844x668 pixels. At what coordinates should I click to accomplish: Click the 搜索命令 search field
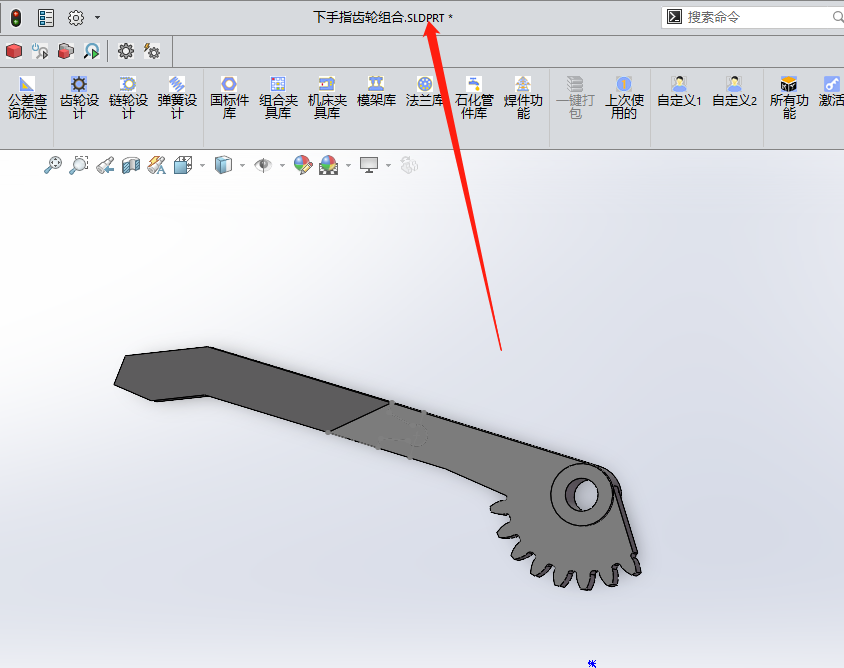(753, 17)
